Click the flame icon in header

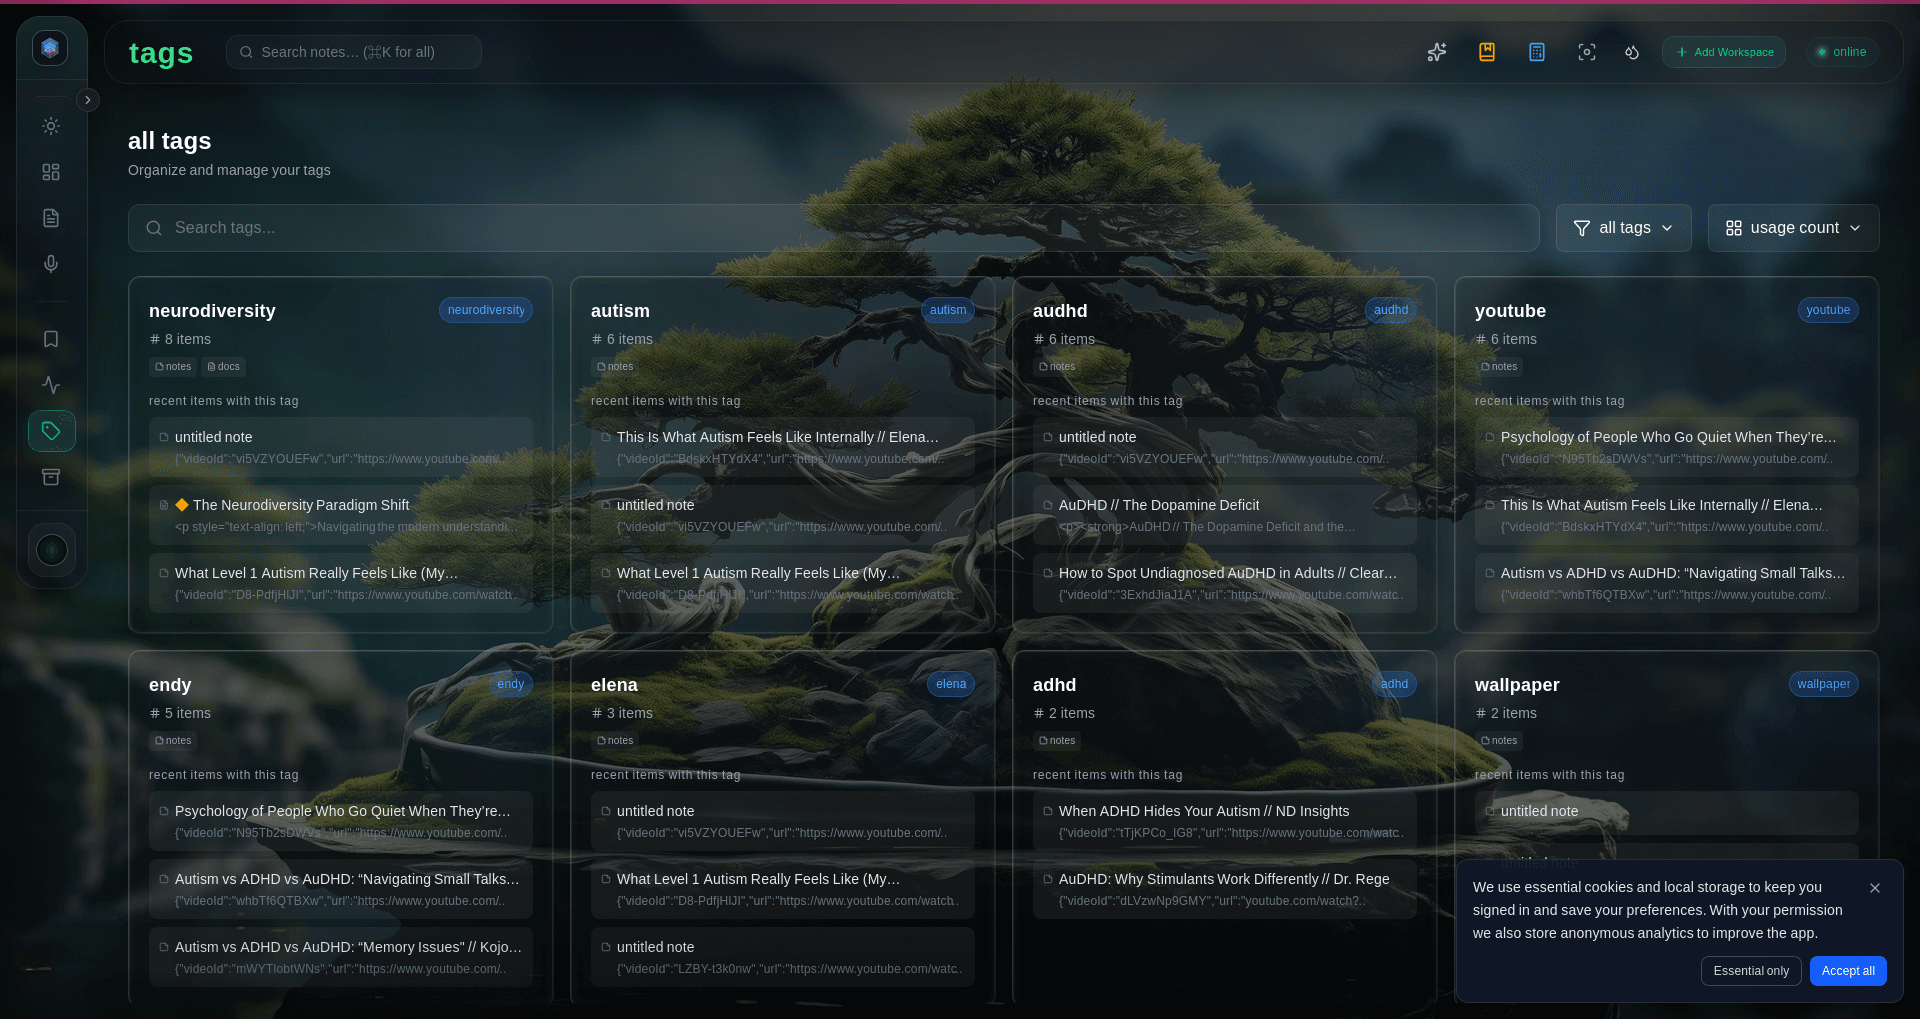click(x=1632, y=52)
